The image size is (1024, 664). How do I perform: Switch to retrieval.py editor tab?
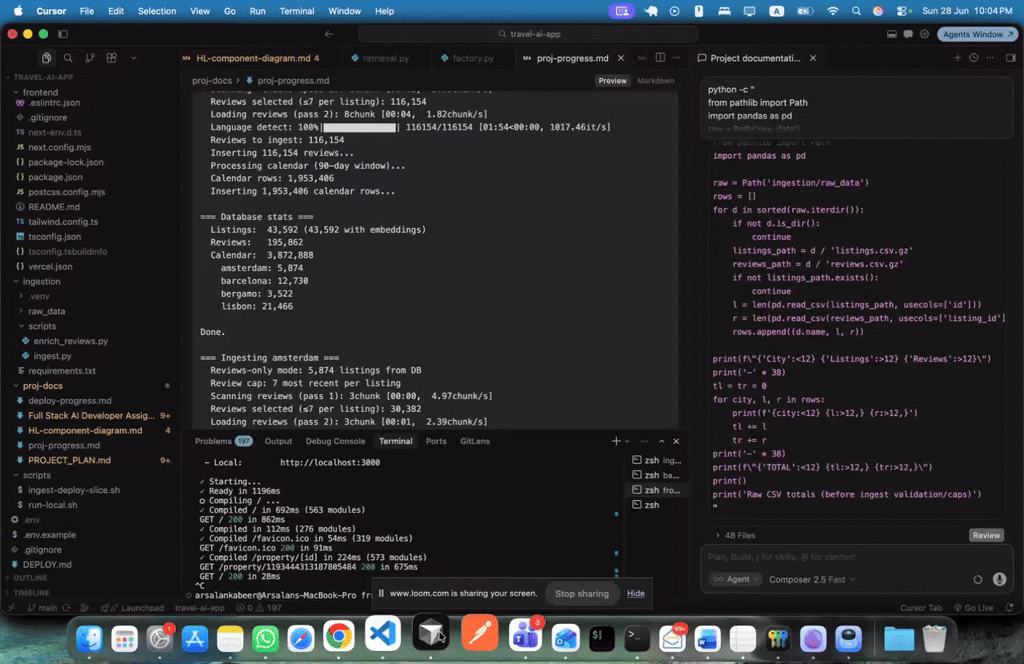385,58
